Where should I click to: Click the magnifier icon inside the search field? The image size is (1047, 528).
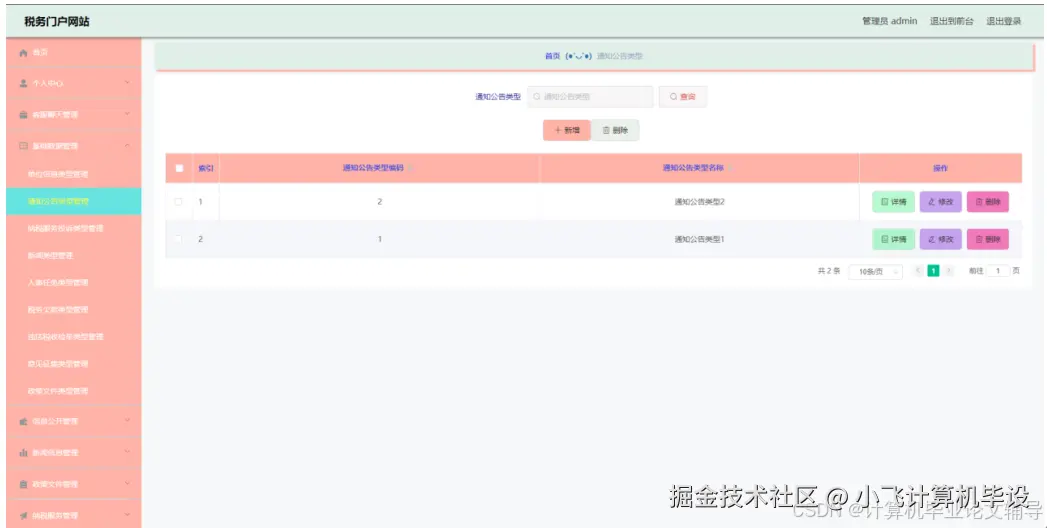pyautogui.click(x=536, y=97)
